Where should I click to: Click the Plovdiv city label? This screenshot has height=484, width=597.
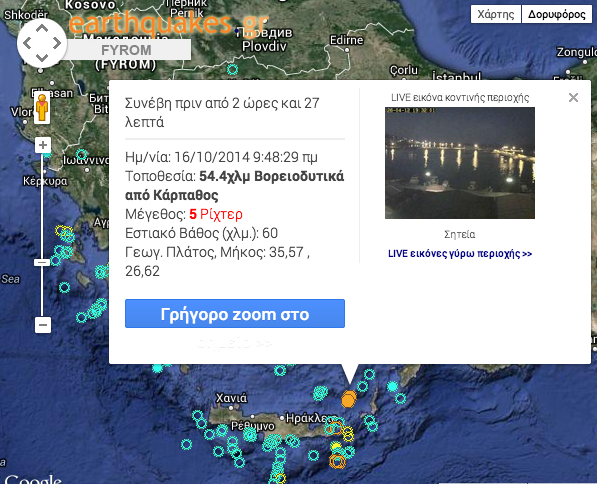point(264,46)
